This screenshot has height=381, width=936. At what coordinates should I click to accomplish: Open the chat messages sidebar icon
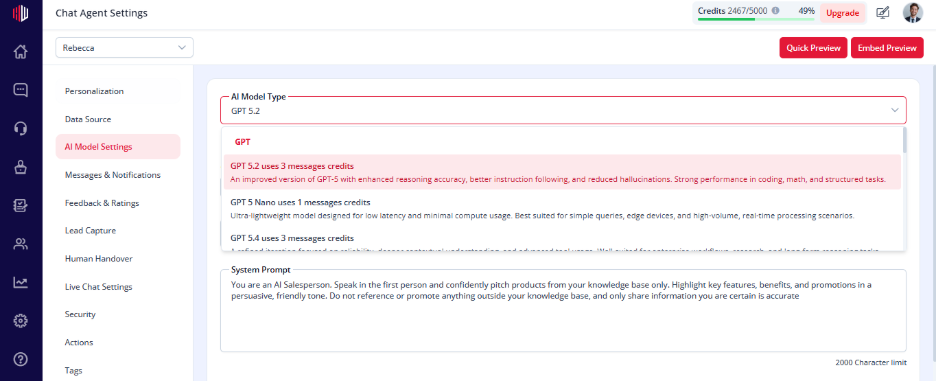pyautogui.click(x=21, y=90)
